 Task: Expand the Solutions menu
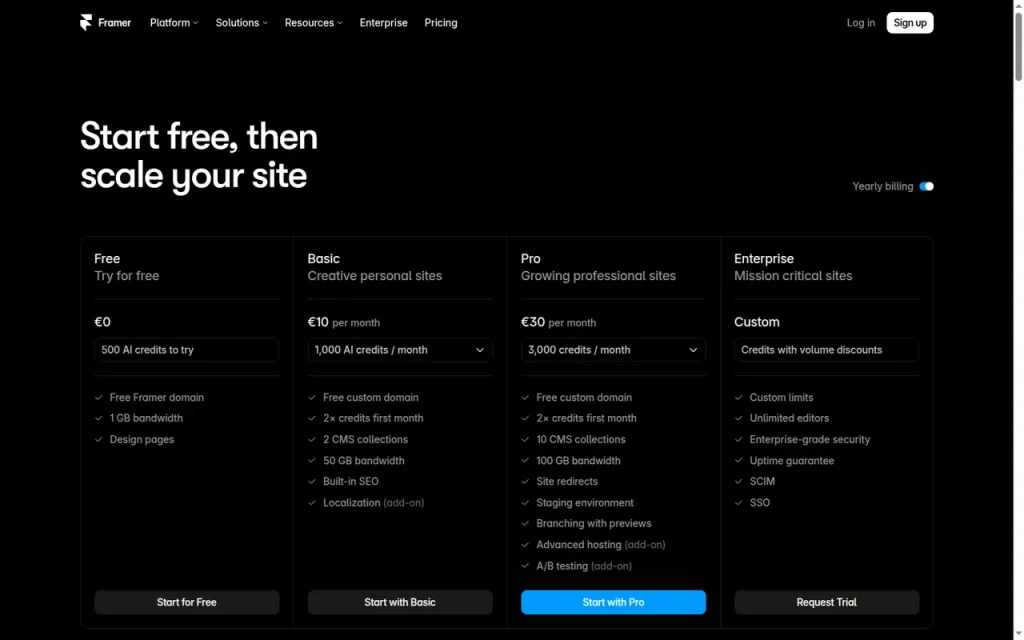[242, 23]
